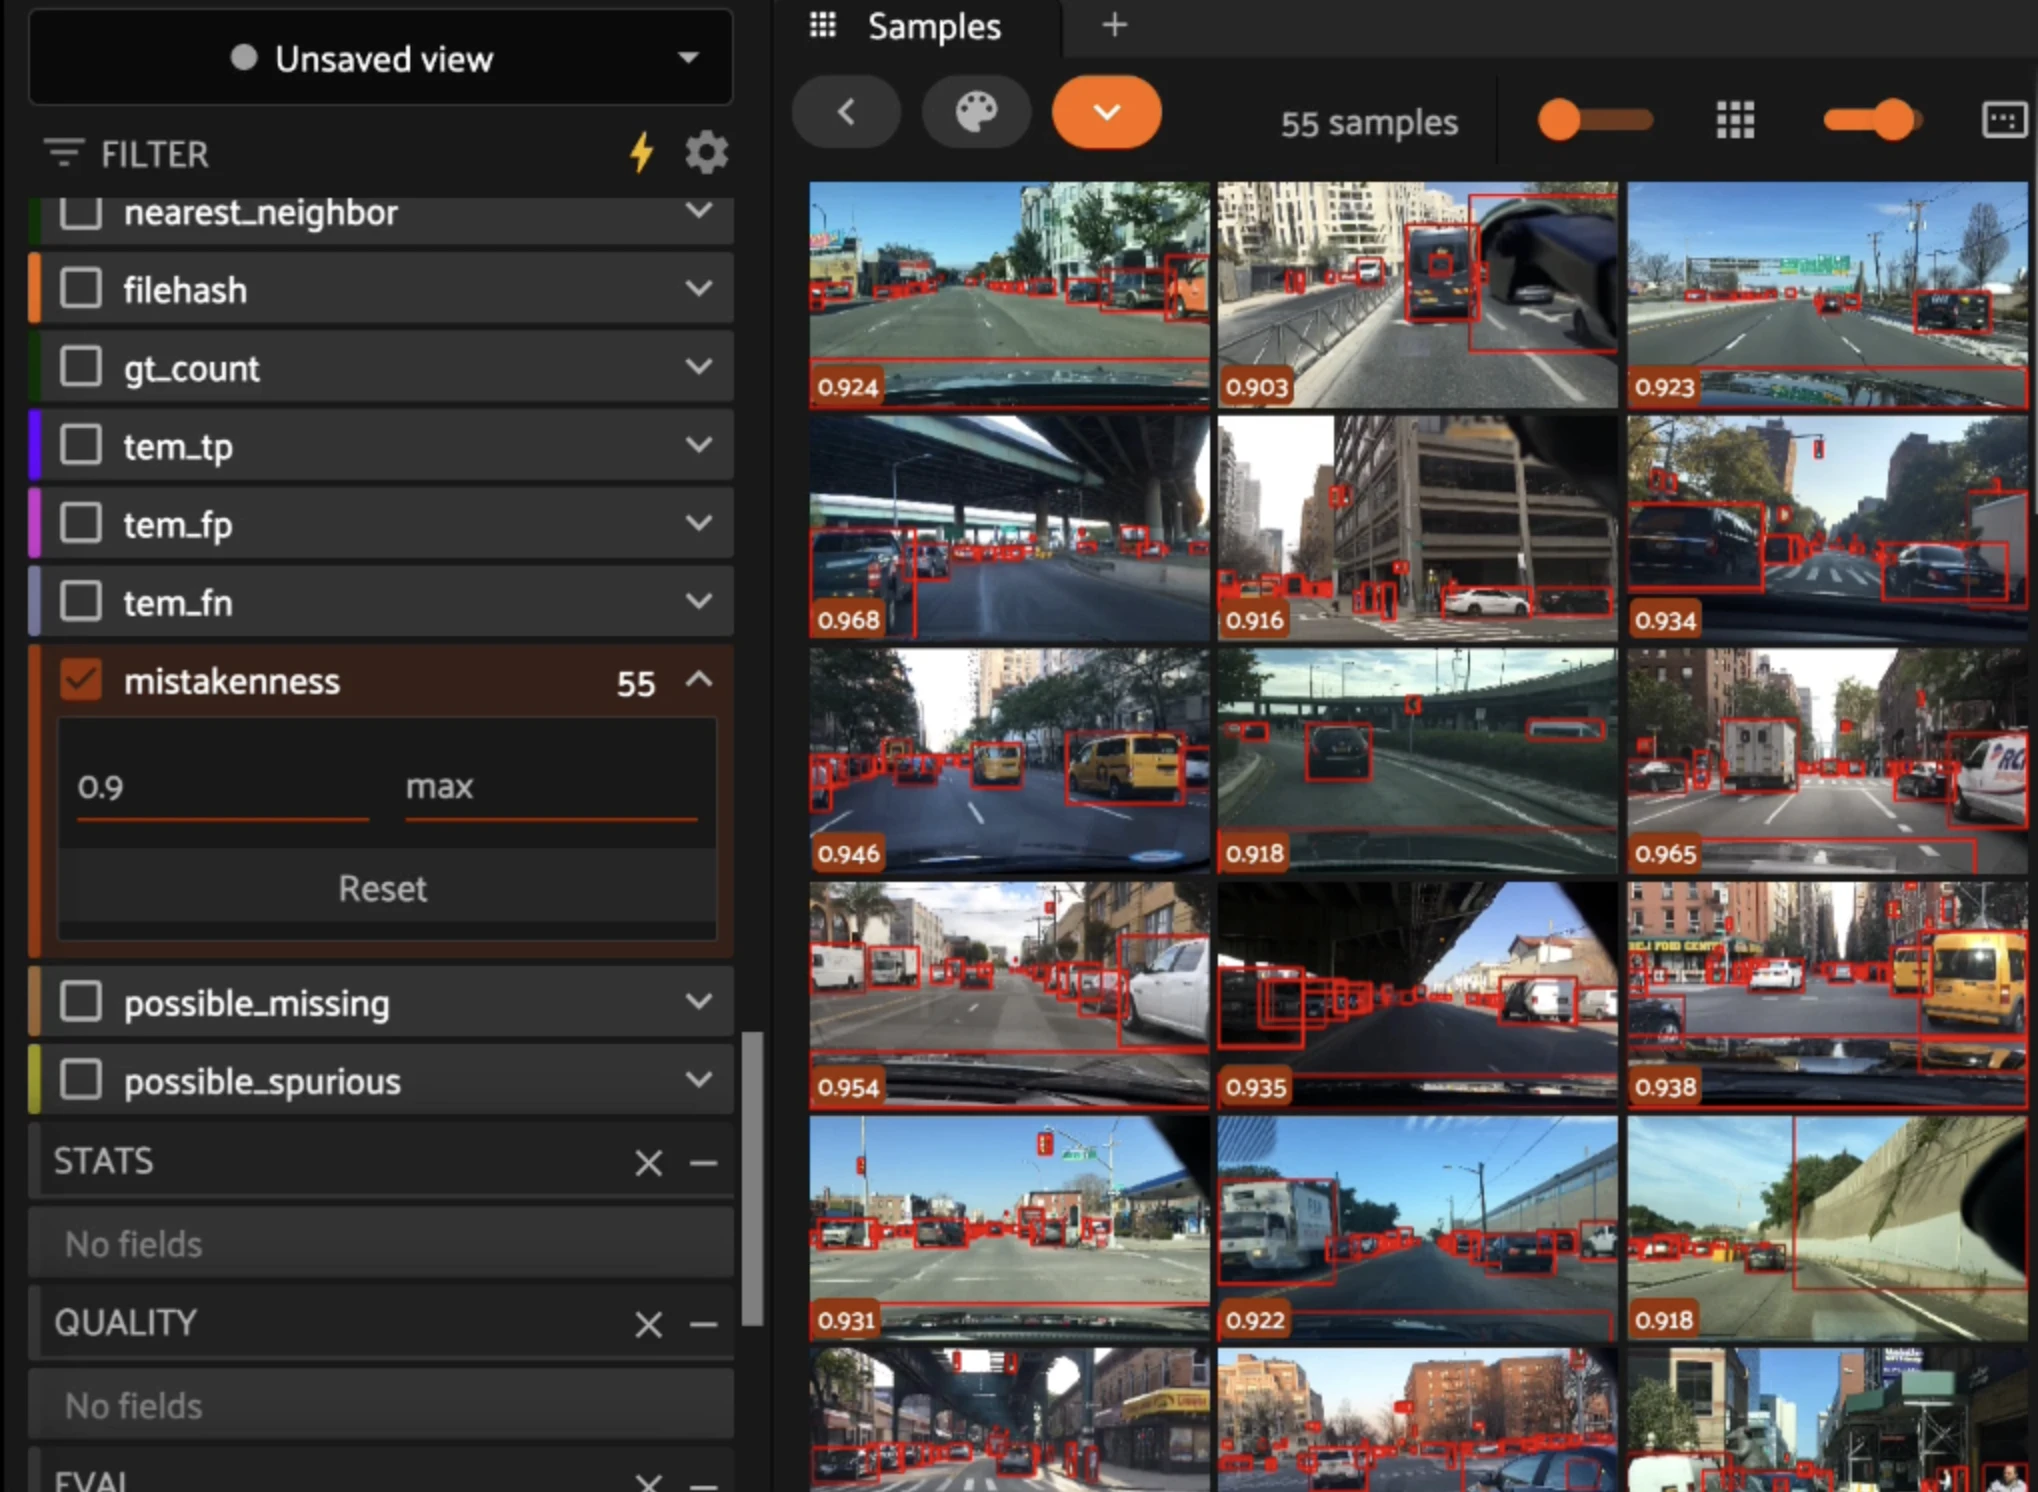Image resolution: width=2038 pixels, height=1492 pixels.
Task: Open filter settings gear icon
Action: point(706,153)
